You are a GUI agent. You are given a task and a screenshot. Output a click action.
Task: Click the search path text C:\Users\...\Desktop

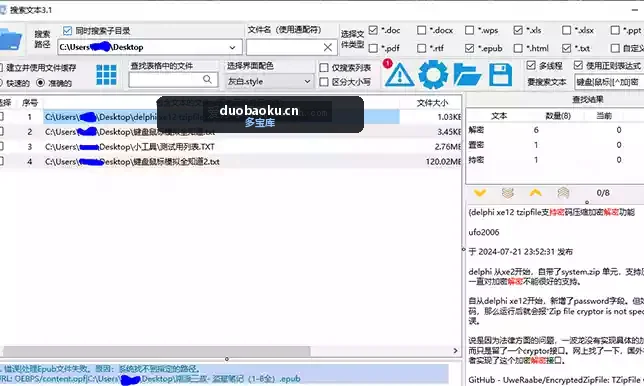point(101,47)
